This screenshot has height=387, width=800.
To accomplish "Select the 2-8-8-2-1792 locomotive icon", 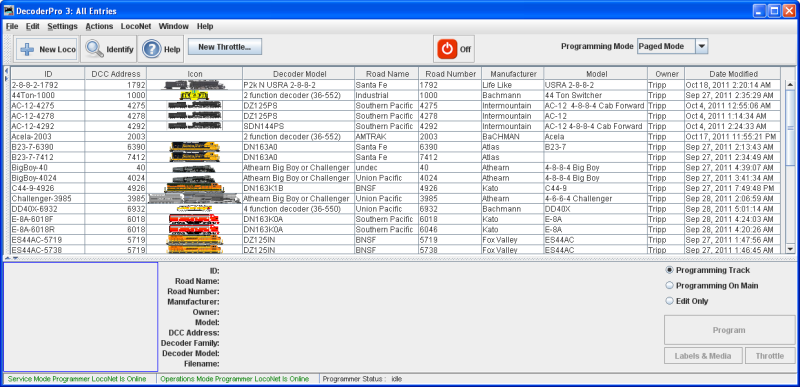I will point(194,85).
